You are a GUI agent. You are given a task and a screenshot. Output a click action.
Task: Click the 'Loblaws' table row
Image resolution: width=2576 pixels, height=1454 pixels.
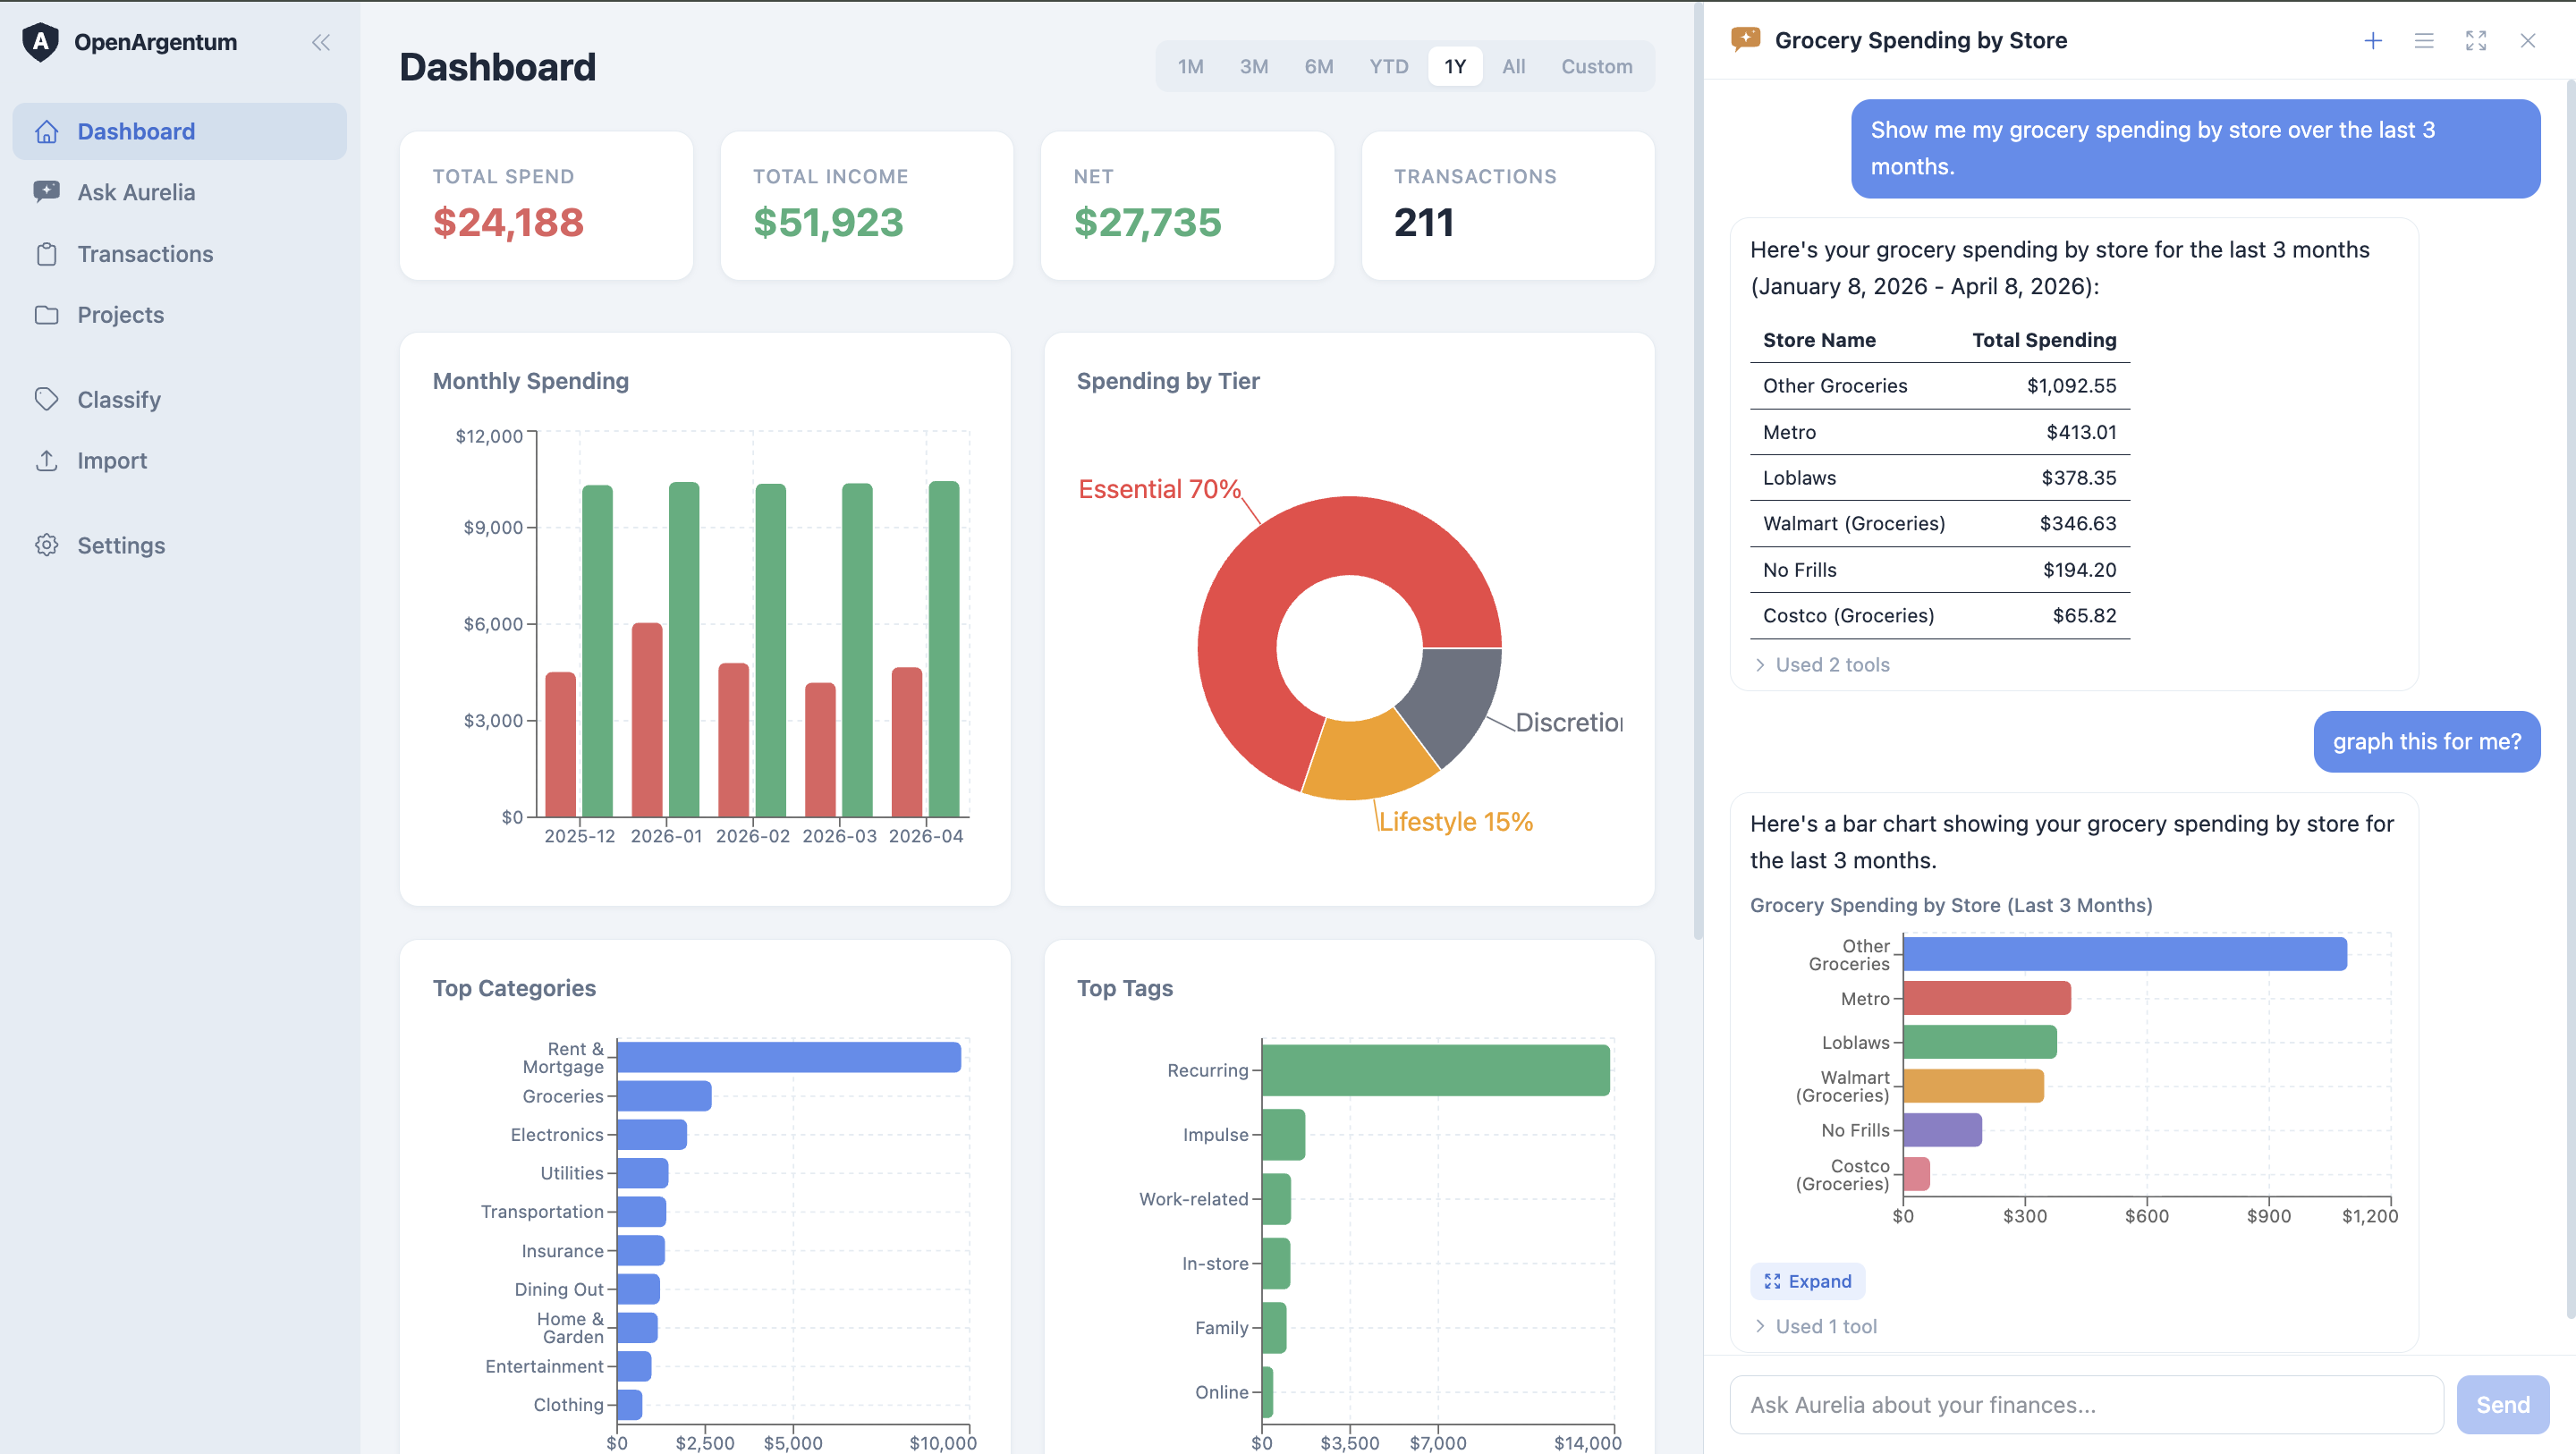click(x=1940, y=478)
